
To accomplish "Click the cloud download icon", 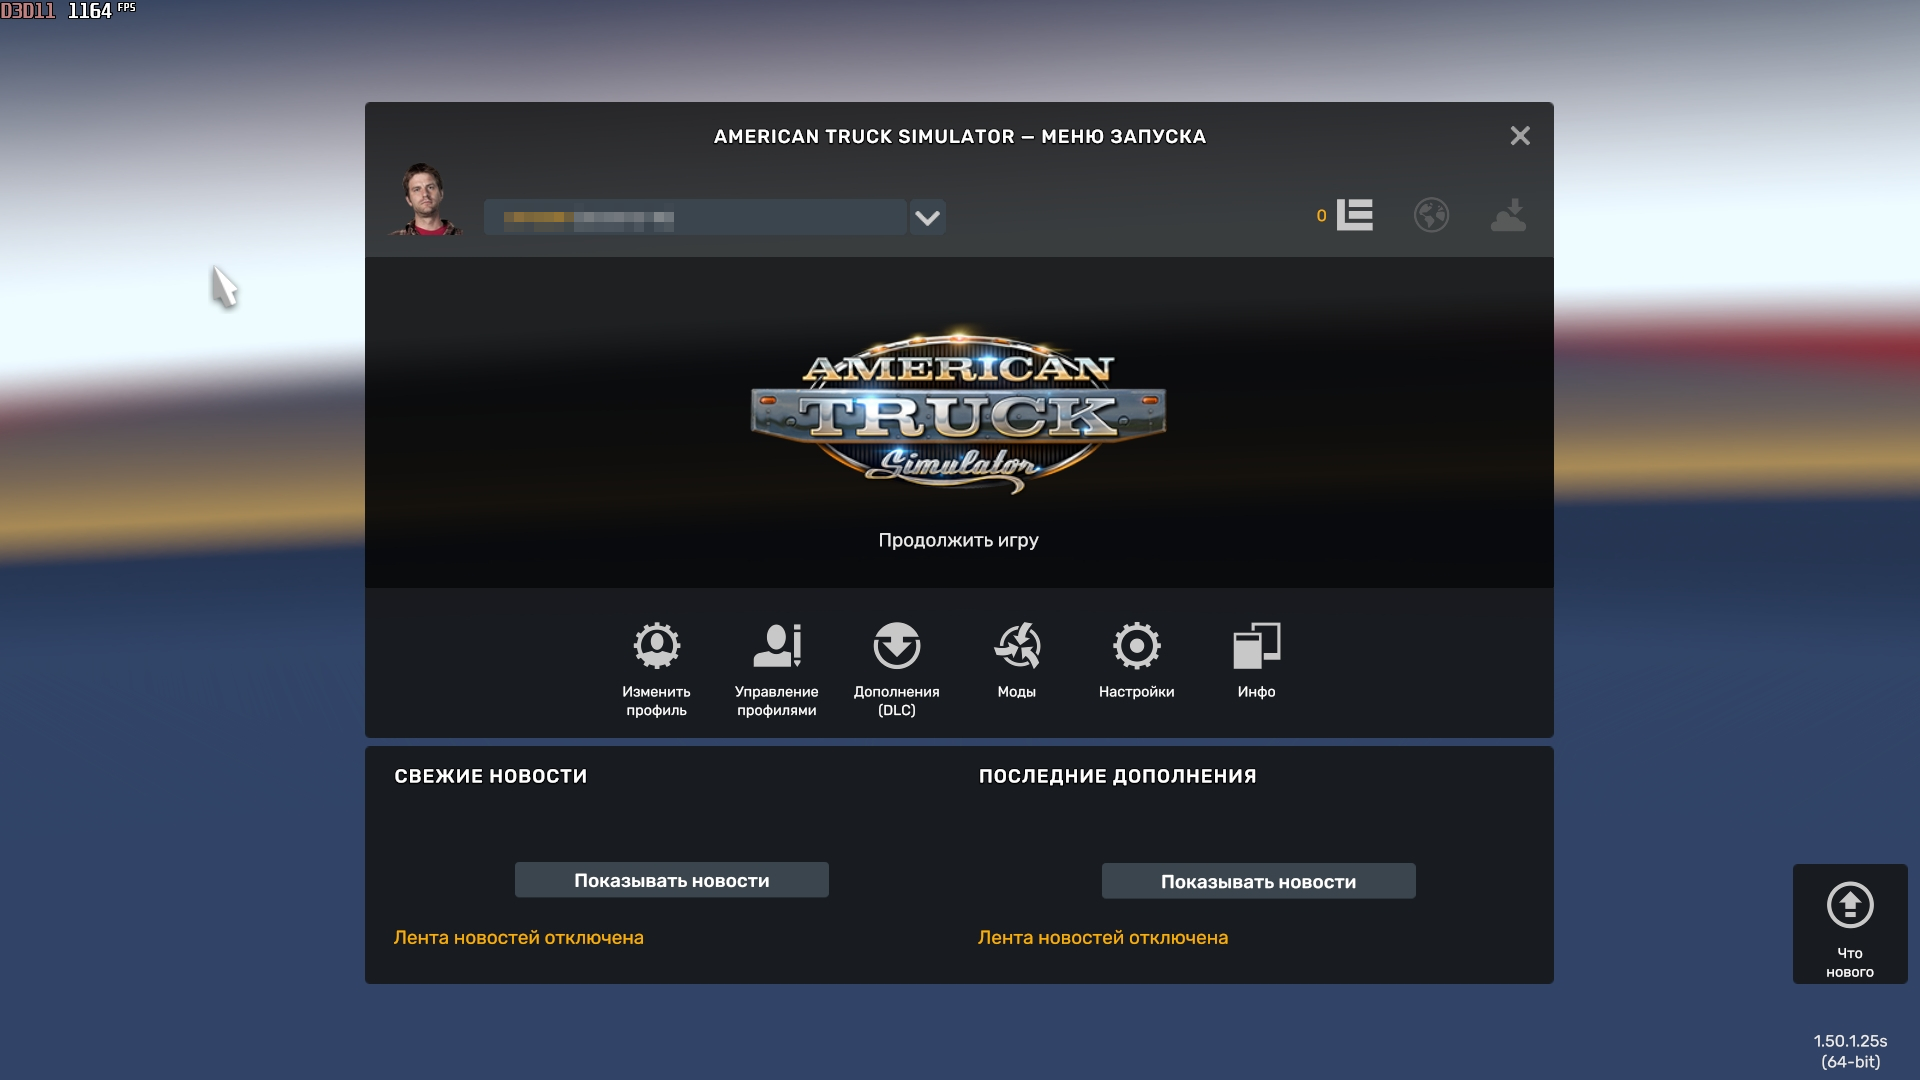I will [1508, 215].
